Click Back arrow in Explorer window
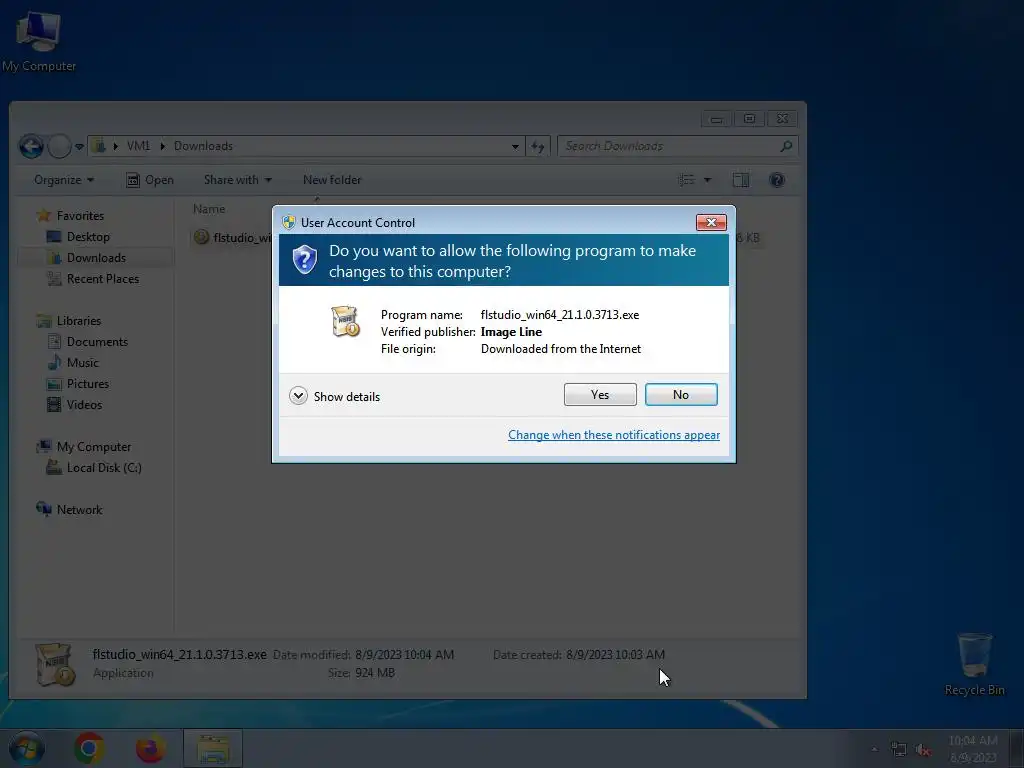The height and width of the screenshot is (768, 1024). click(31, 146)
